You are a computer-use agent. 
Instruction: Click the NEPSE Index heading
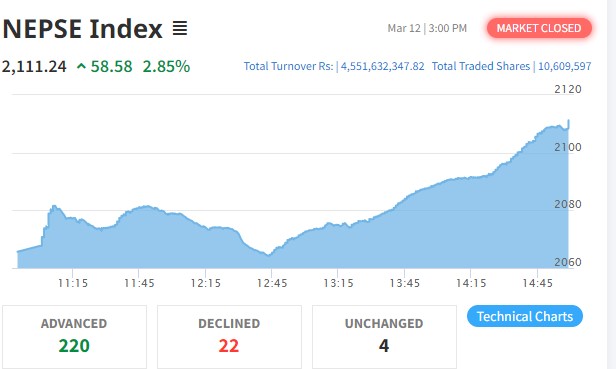pos(82,29)
